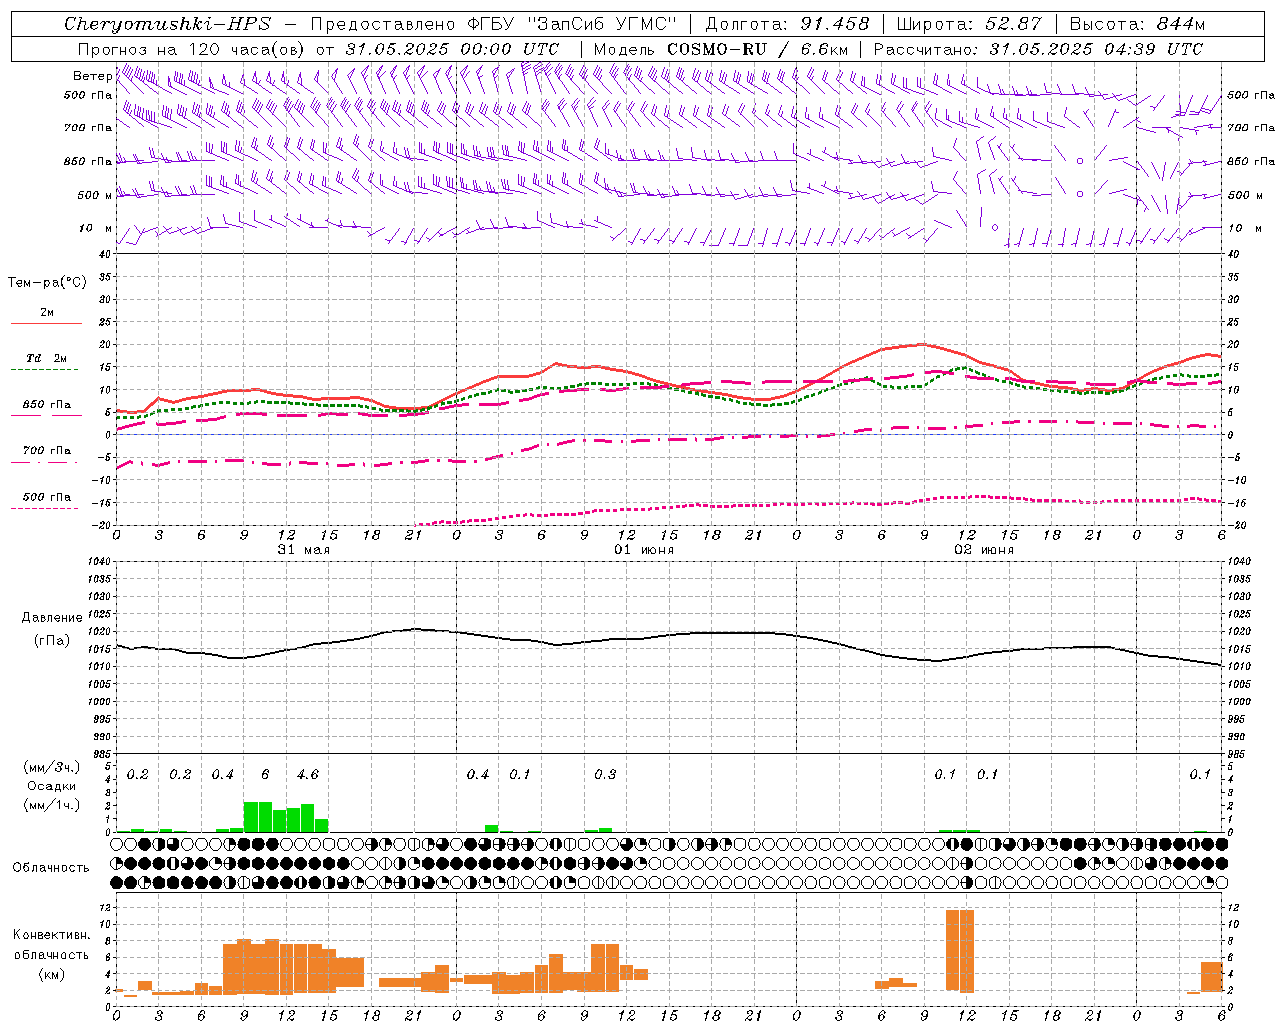Click the left '500 м' wind level label
This screenshot has height=1024, width=1280.
[95, 195]
